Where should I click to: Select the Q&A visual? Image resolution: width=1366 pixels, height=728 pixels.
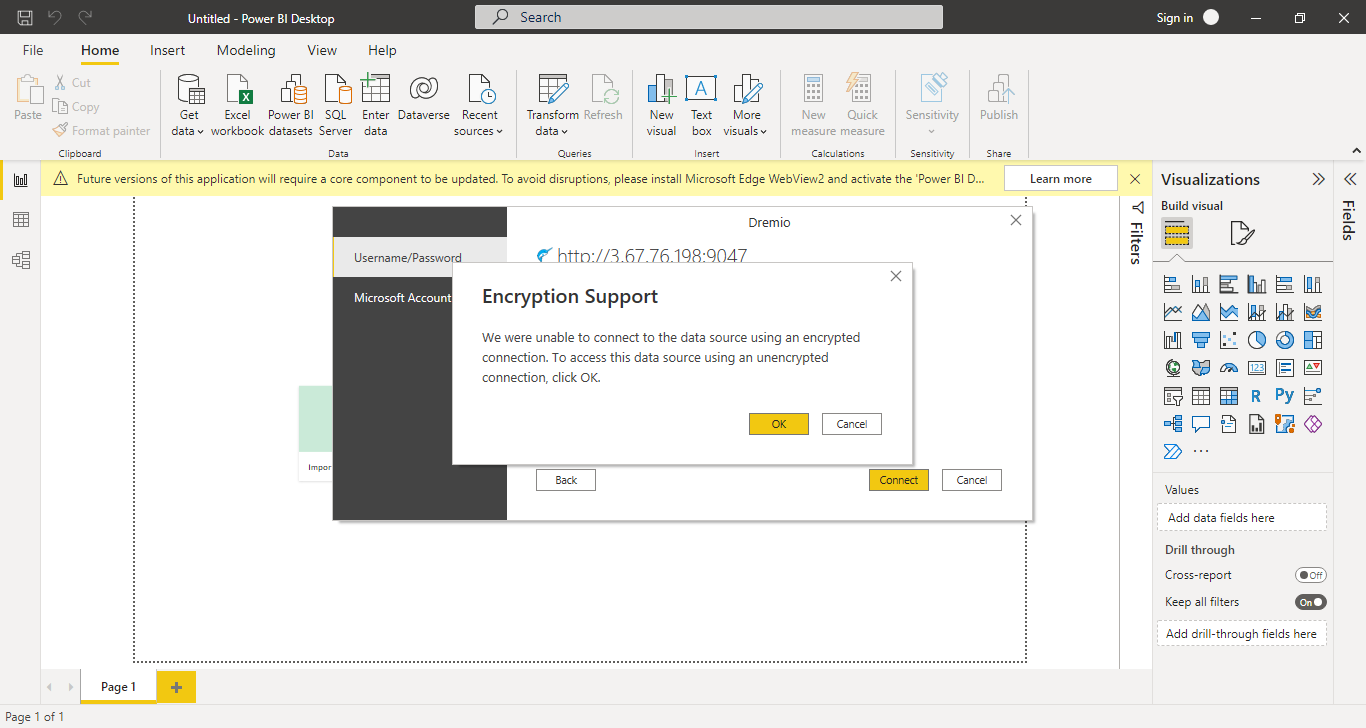point(1201,425)
